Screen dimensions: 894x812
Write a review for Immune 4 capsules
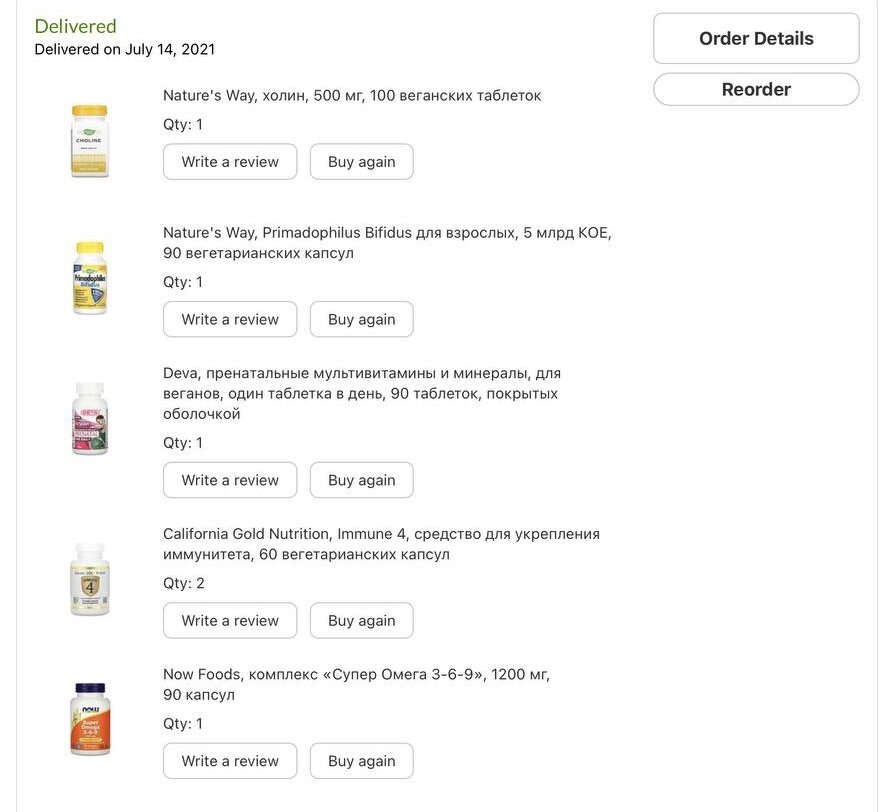(230, 621)
